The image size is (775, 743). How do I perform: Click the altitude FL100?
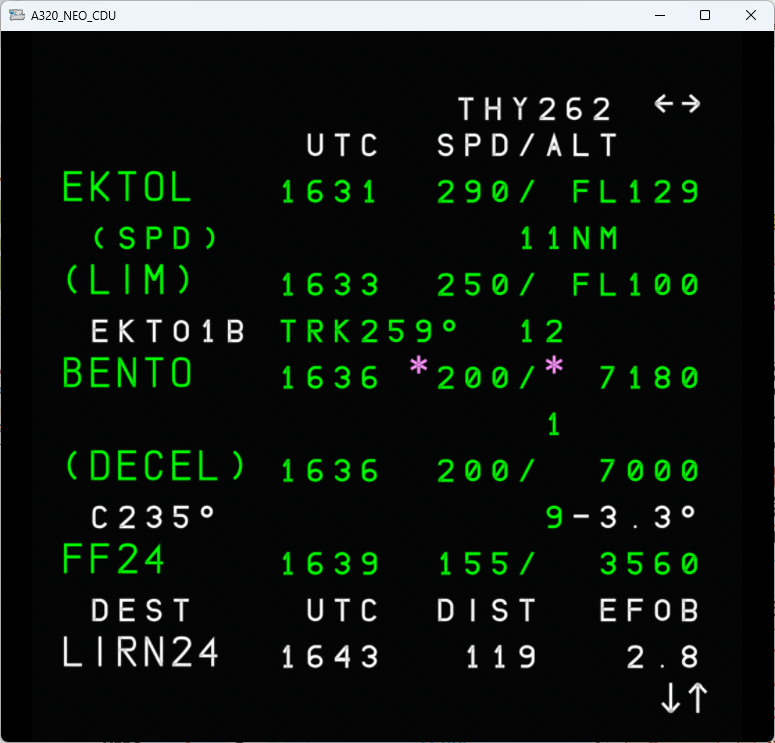click(636, 285)
